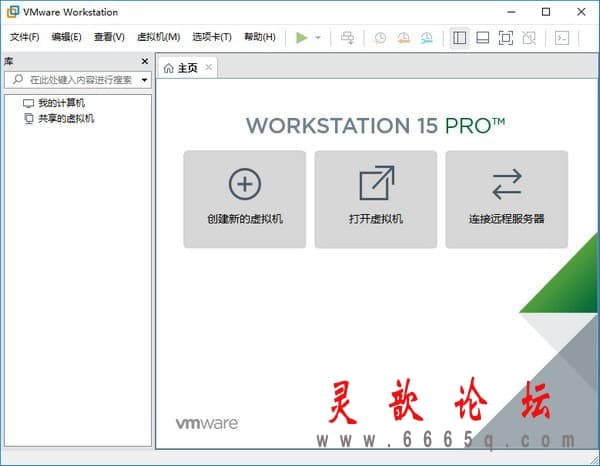Image resolution: width=600 pixels, height=466 pixels.
Task: Open the snapshot manager icon
Action: click(427, 37)
